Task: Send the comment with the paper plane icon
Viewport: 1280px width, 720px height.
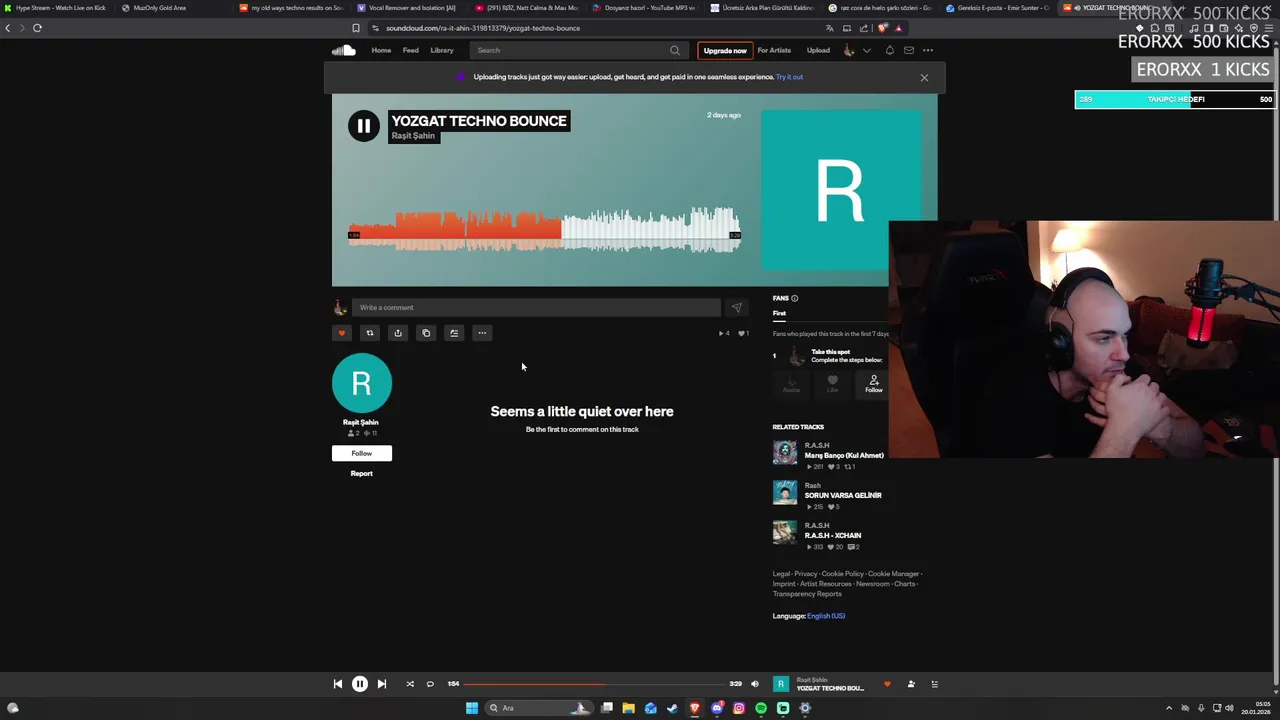Action: coord(737,308)
